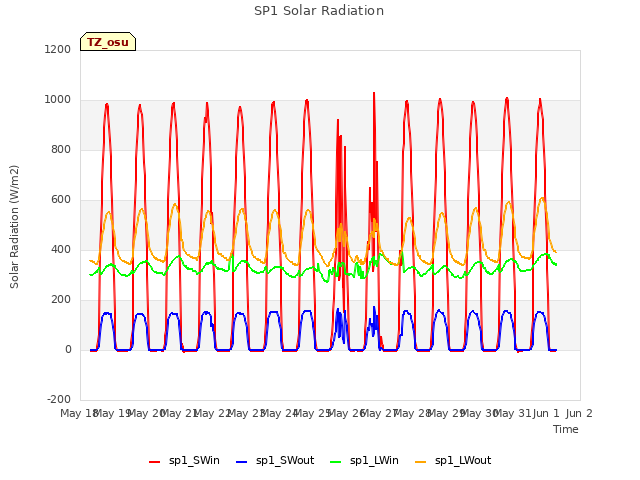The image size is (640, 480).
Task: Click the 400 y-axis tick label
Action: click(x=61, y=249)
